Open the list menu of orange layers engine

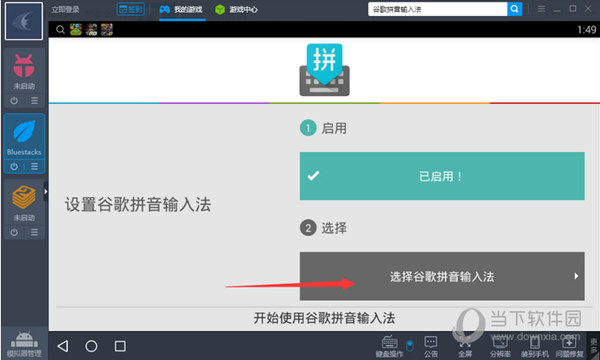tap(34, 232)
